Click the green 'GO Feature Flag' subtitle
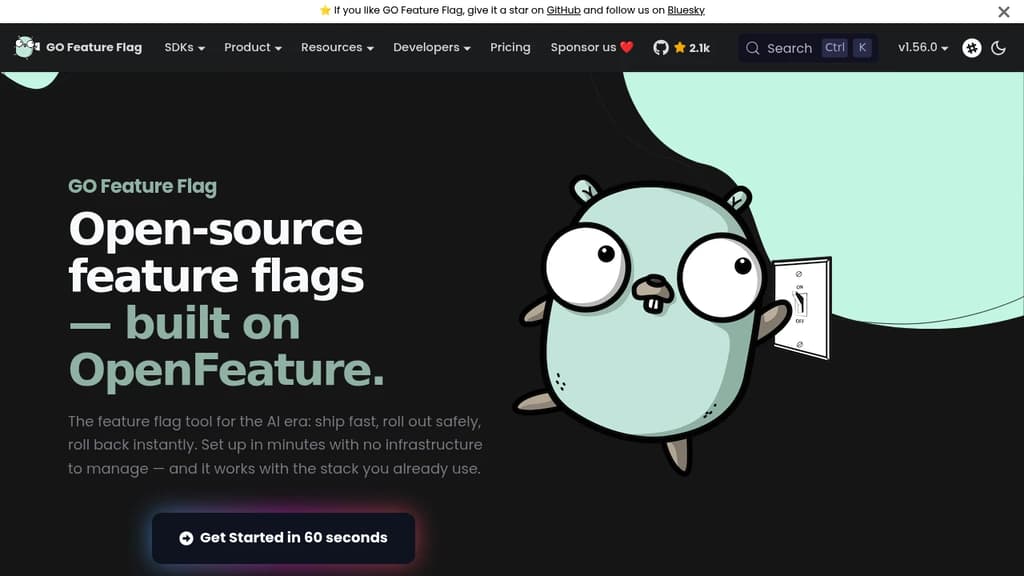The height and width of the screenshot is (576, 1024). tap(142, 186)
